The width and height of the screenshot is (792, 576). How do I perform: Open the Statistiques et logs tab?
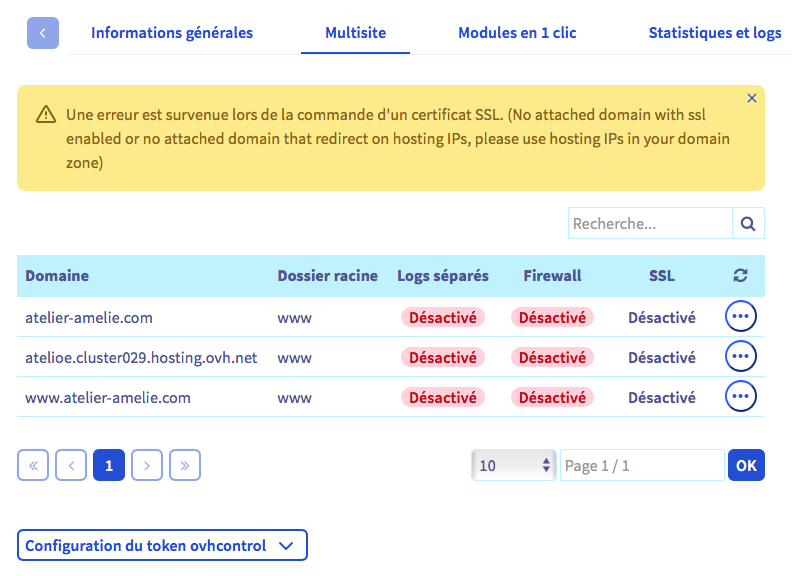[715, 33]
